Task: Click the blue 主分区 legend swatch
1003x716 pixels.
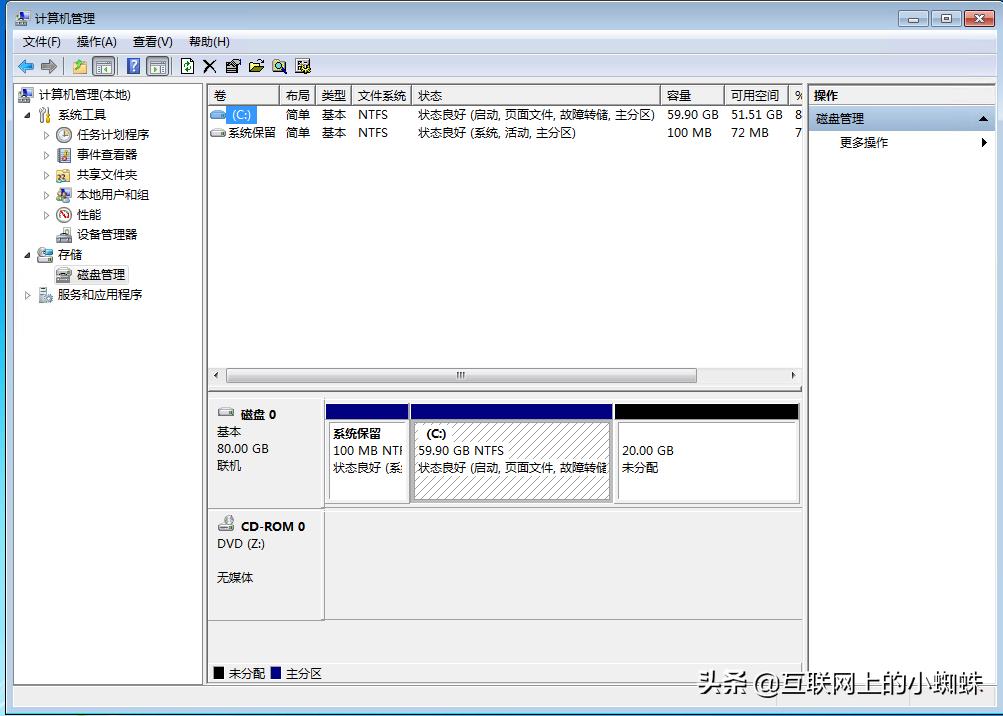Action: (x=276, y=673)
